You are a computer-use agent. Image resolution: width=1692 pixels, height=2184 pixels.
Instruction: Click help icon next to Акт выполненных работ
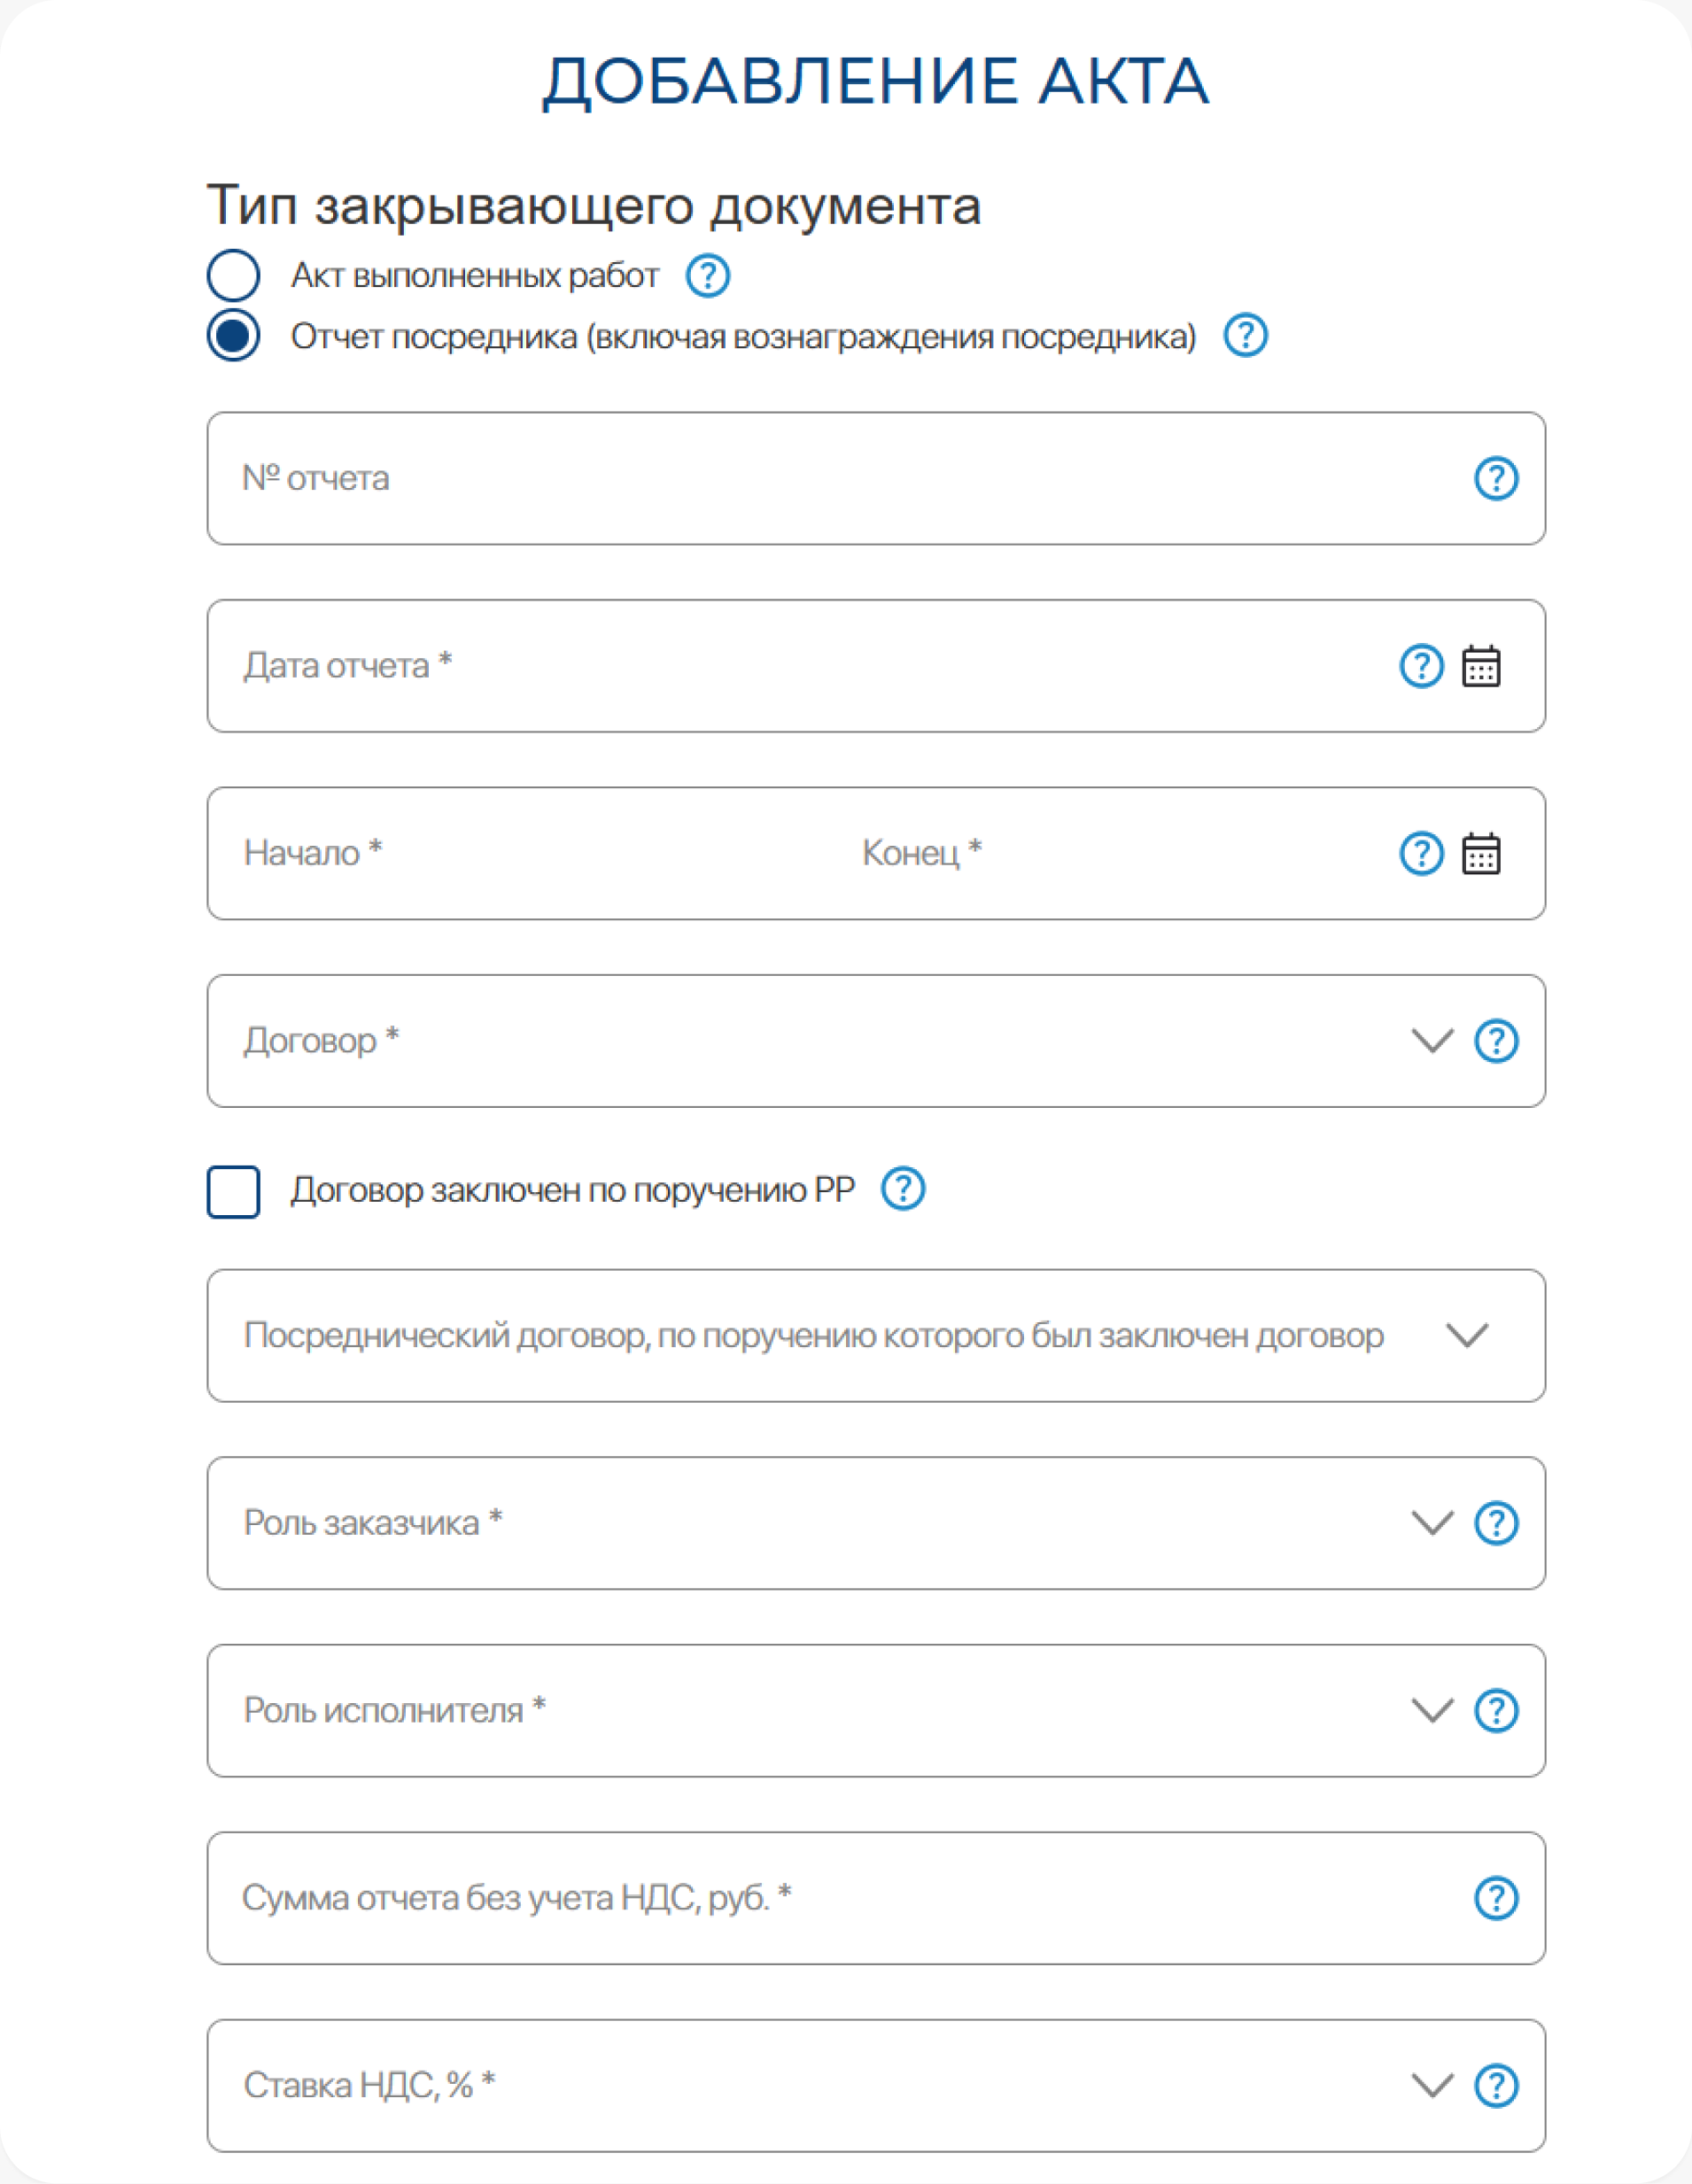click(x=707, y=275)
